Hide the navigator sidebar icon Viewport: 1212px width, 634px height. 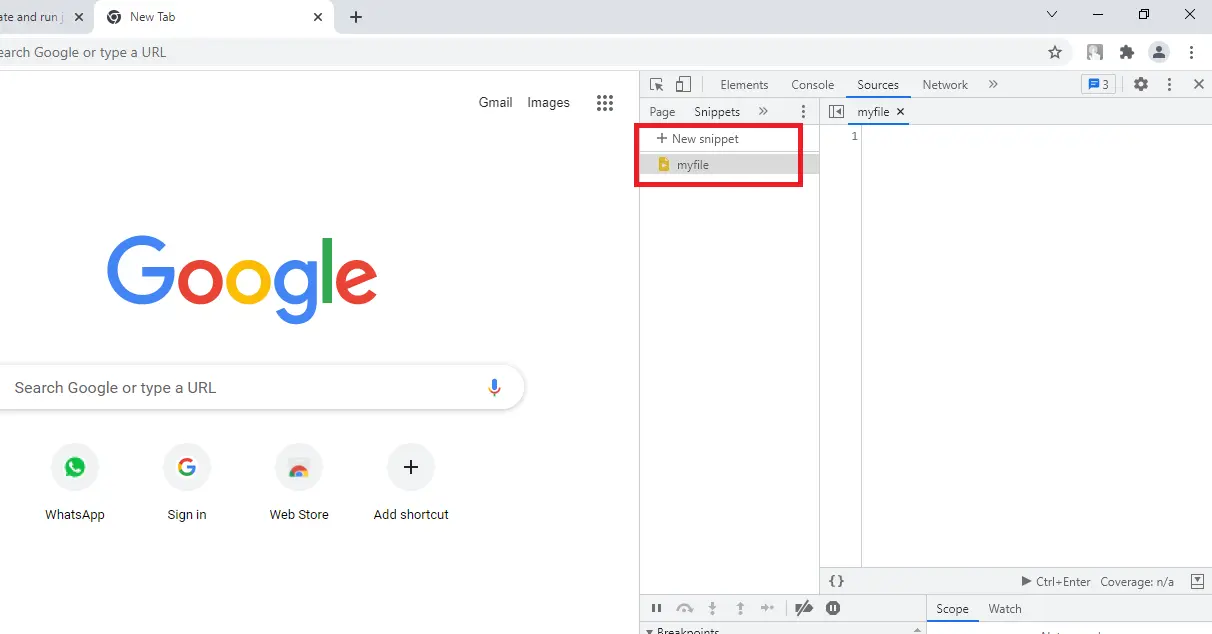click(x=837, y=112)
